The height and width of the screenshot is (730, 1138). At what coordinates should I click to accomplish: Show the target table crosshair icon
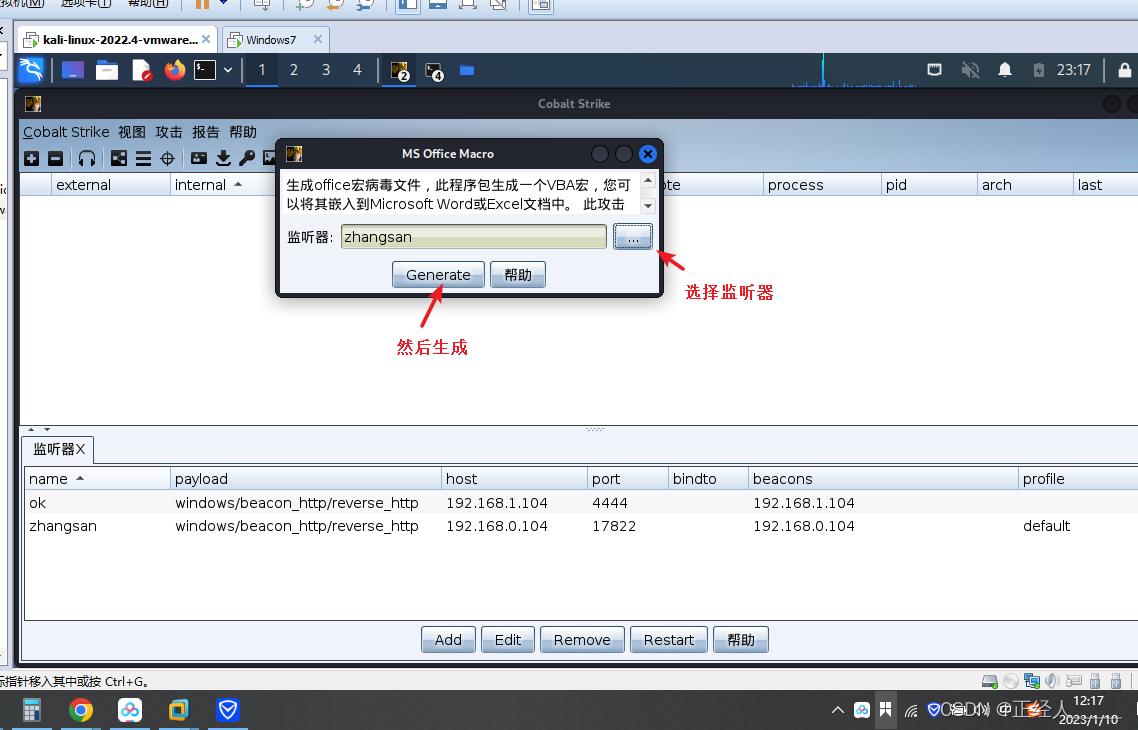tap(167, 158)
